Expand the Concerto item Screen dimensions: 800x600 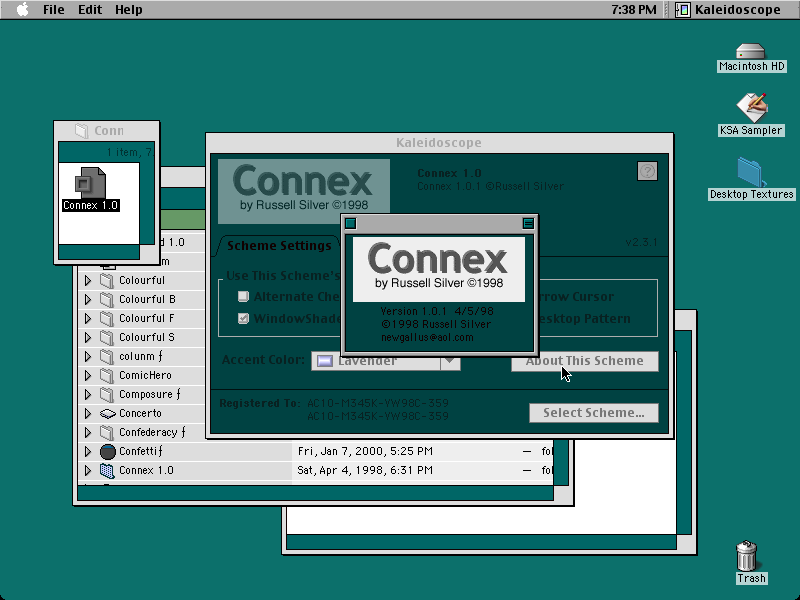point(88,413)
